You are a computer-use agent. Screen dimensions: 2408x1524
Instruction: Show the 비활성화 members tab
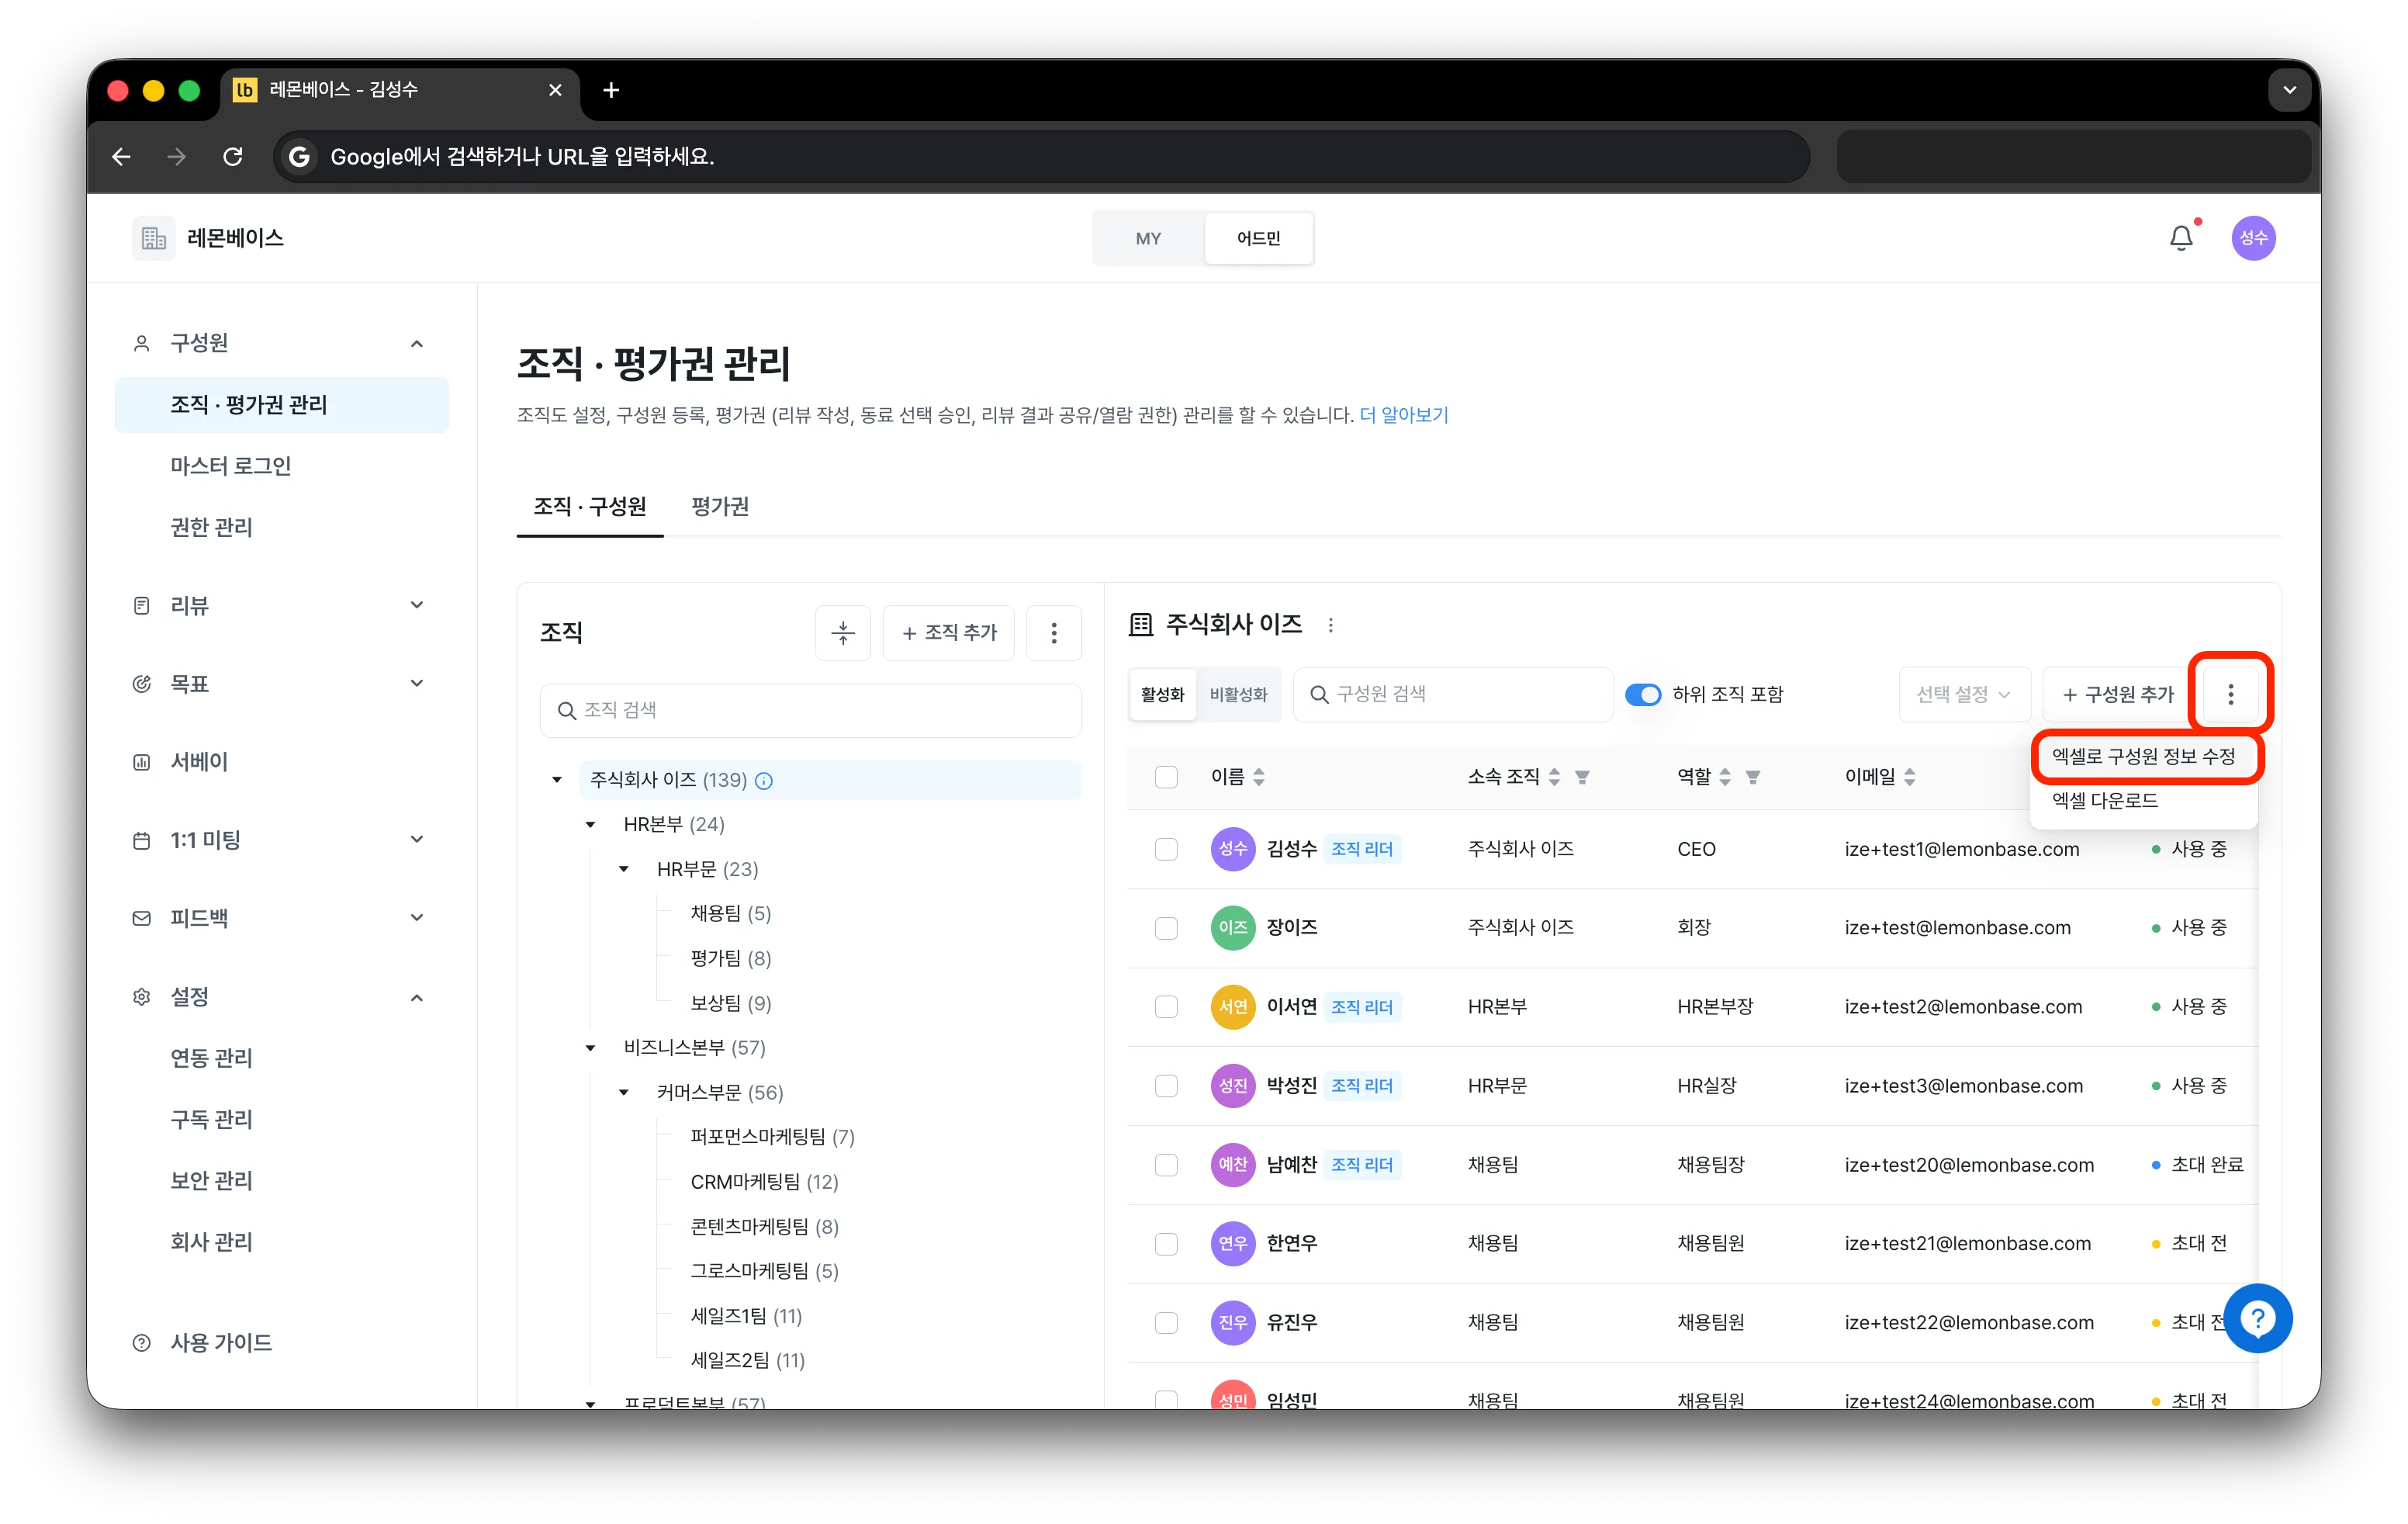1238,694
